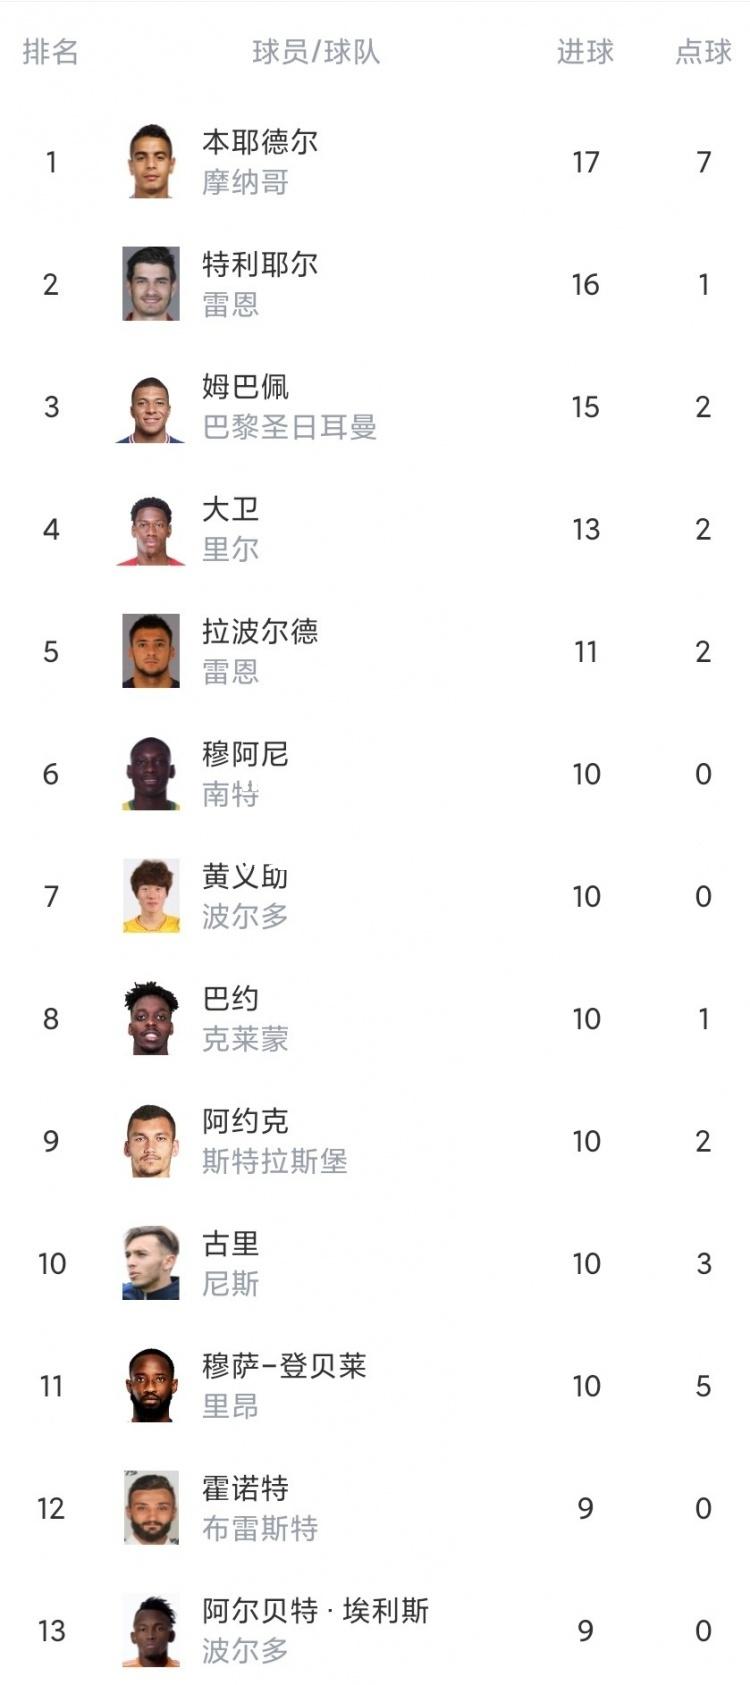
Task: Select the 排名 column header
Action: pos(50,52)
